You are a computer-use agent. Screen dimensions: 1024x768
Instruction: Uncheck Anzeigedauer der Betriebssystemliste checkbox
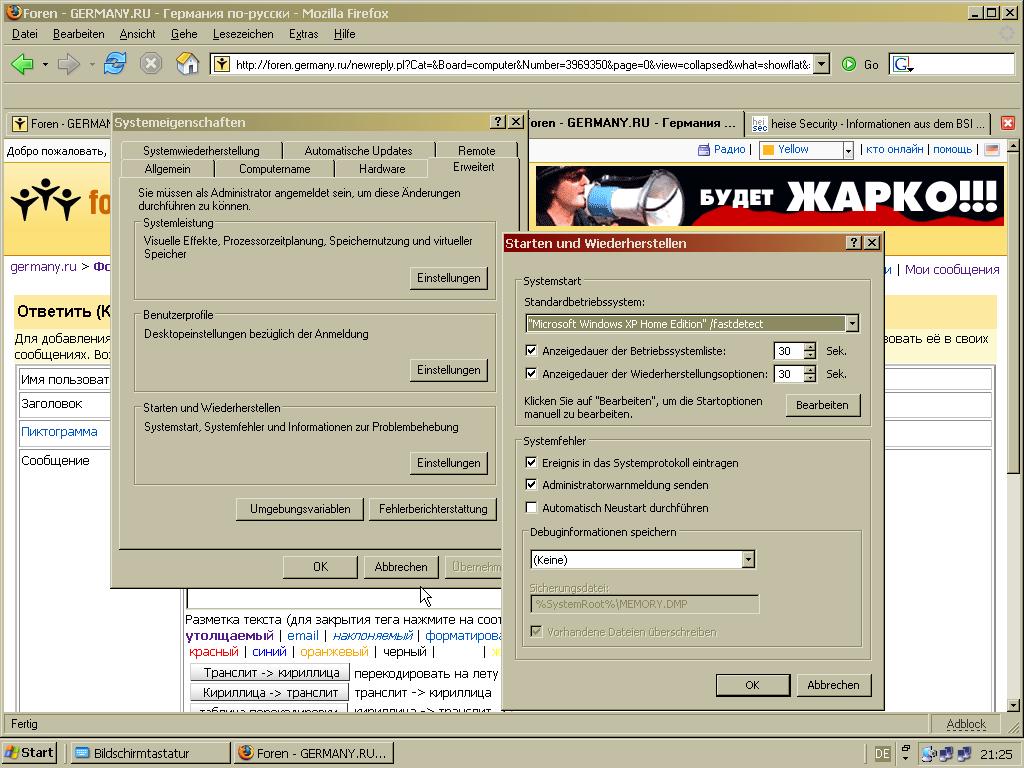click(x=532, y=351)
